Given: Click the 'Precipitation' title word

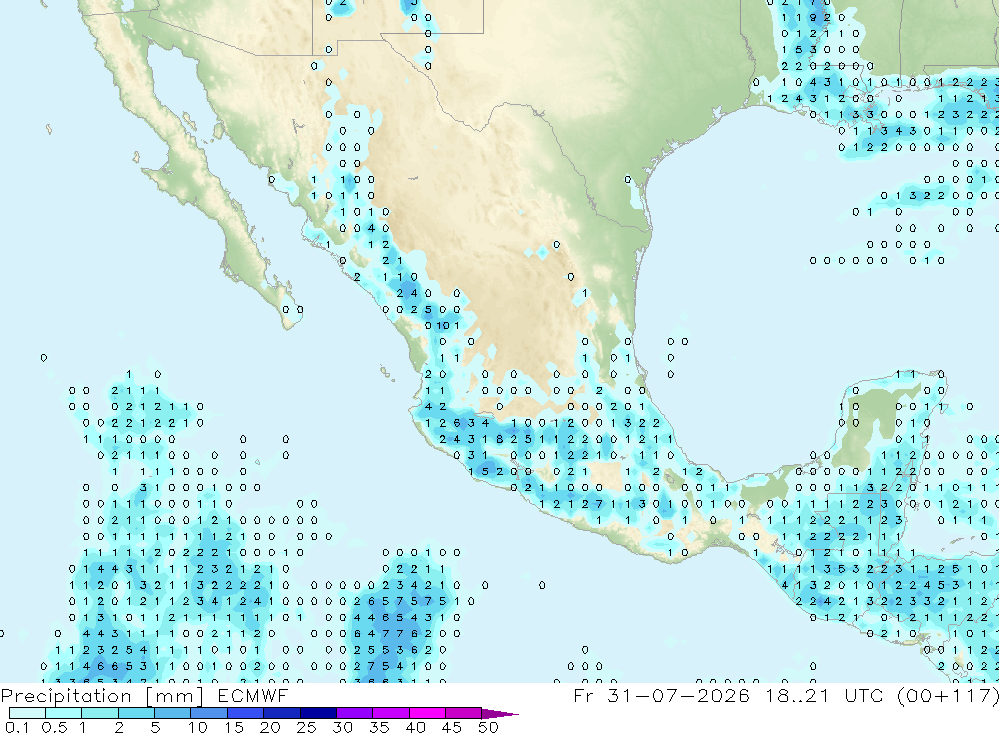Looking at the screenshot, I should [66, 696].
